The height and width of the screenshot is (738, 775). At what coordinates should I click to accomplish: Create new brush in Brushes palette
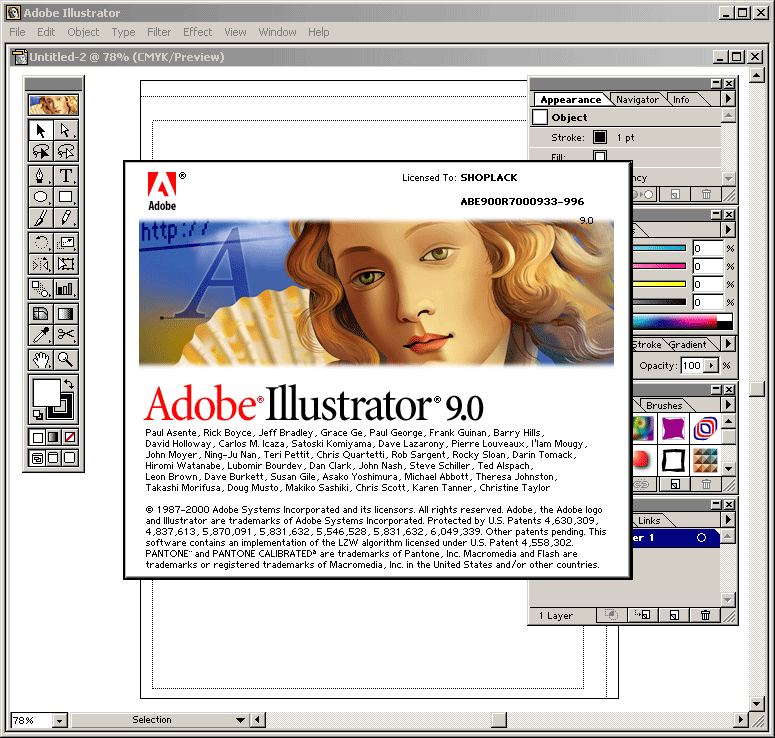pos(675,484)
